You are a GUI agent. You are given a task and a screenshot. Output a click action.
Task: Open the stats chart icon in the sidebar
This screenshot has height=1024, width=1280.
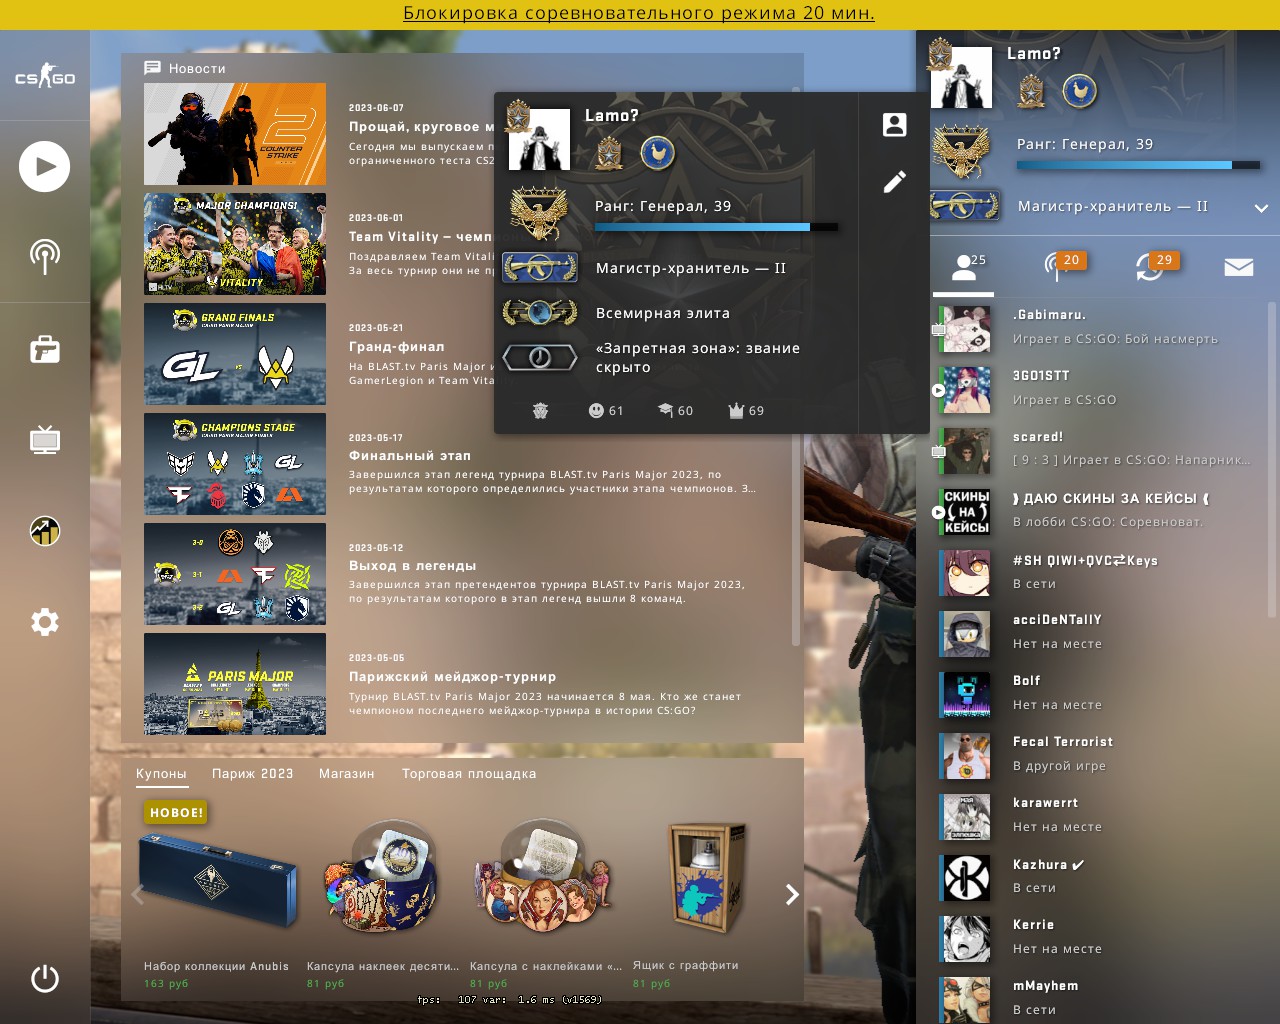coord(44,530)
